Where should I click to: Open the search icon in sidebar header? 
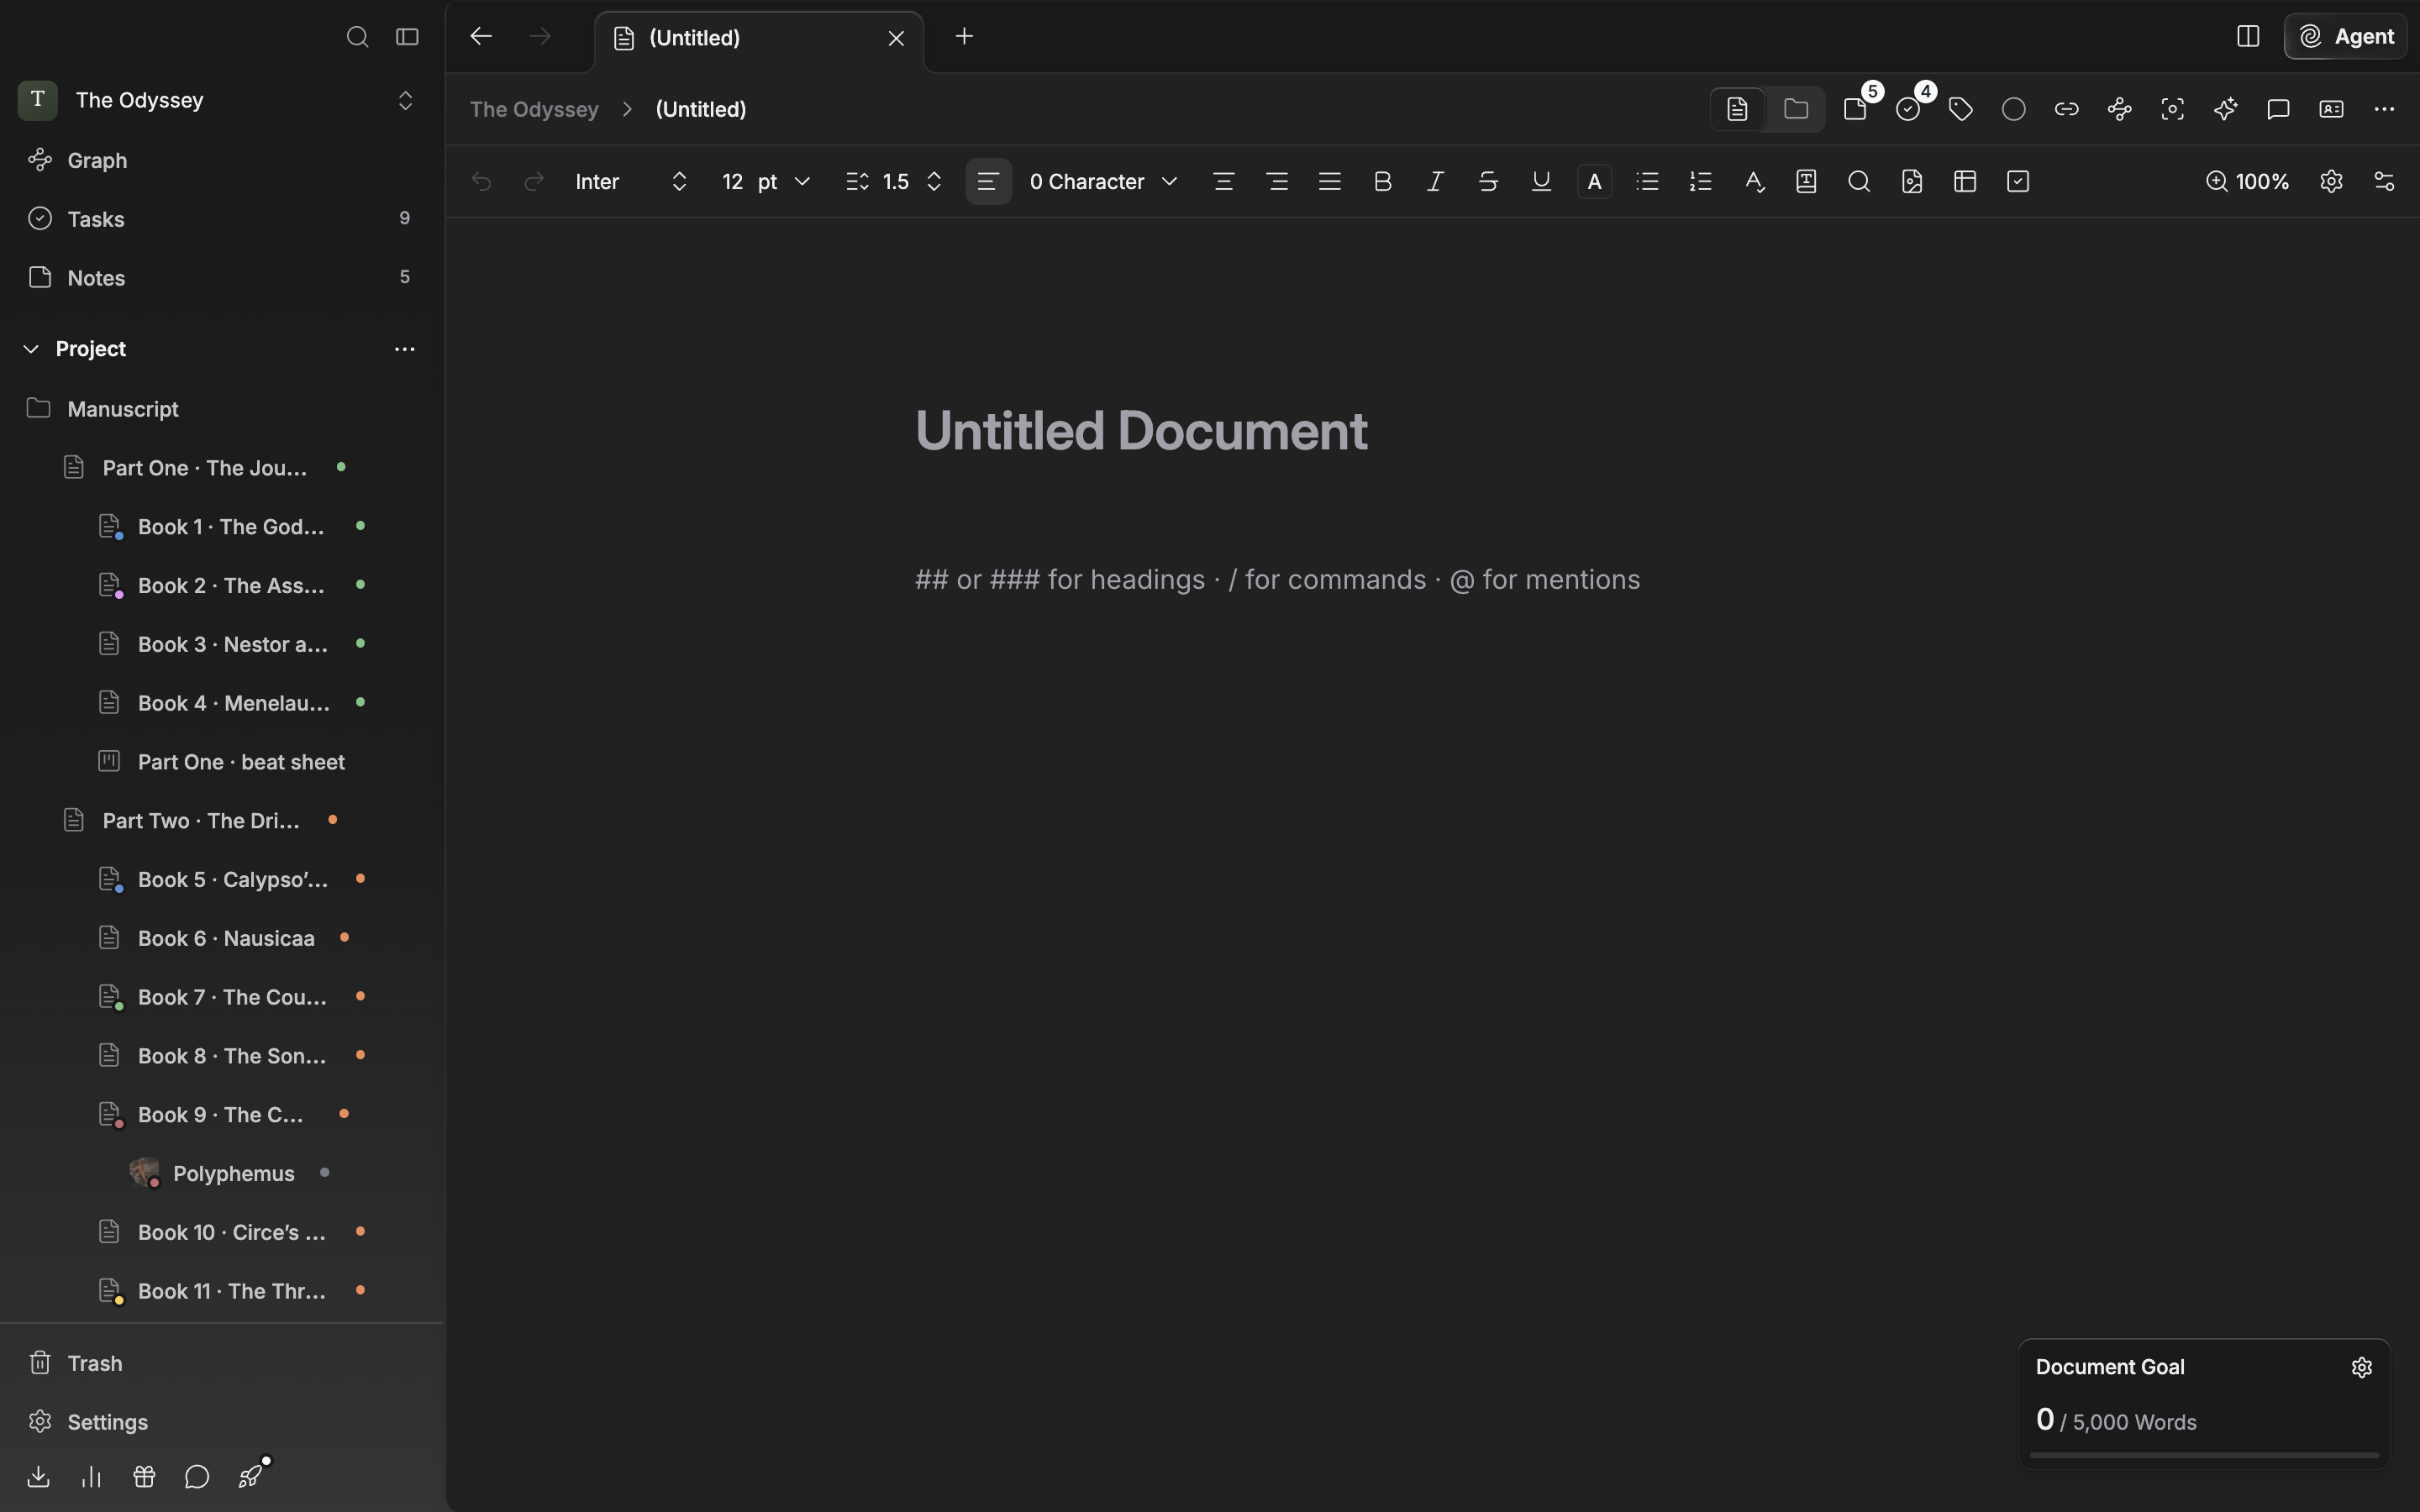click(x=357, y=37)
